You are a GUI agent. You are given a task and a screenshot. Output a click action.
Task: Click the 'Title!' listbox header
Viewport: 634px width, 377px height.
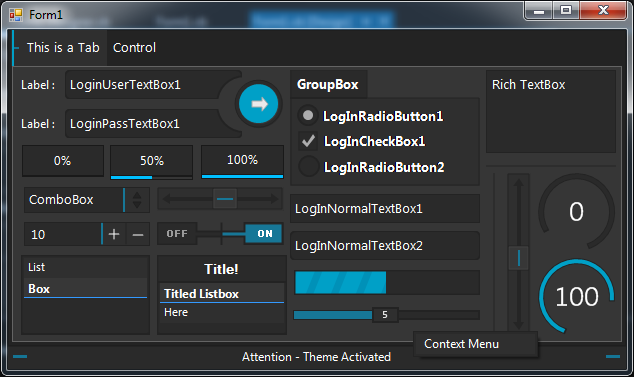222,269
